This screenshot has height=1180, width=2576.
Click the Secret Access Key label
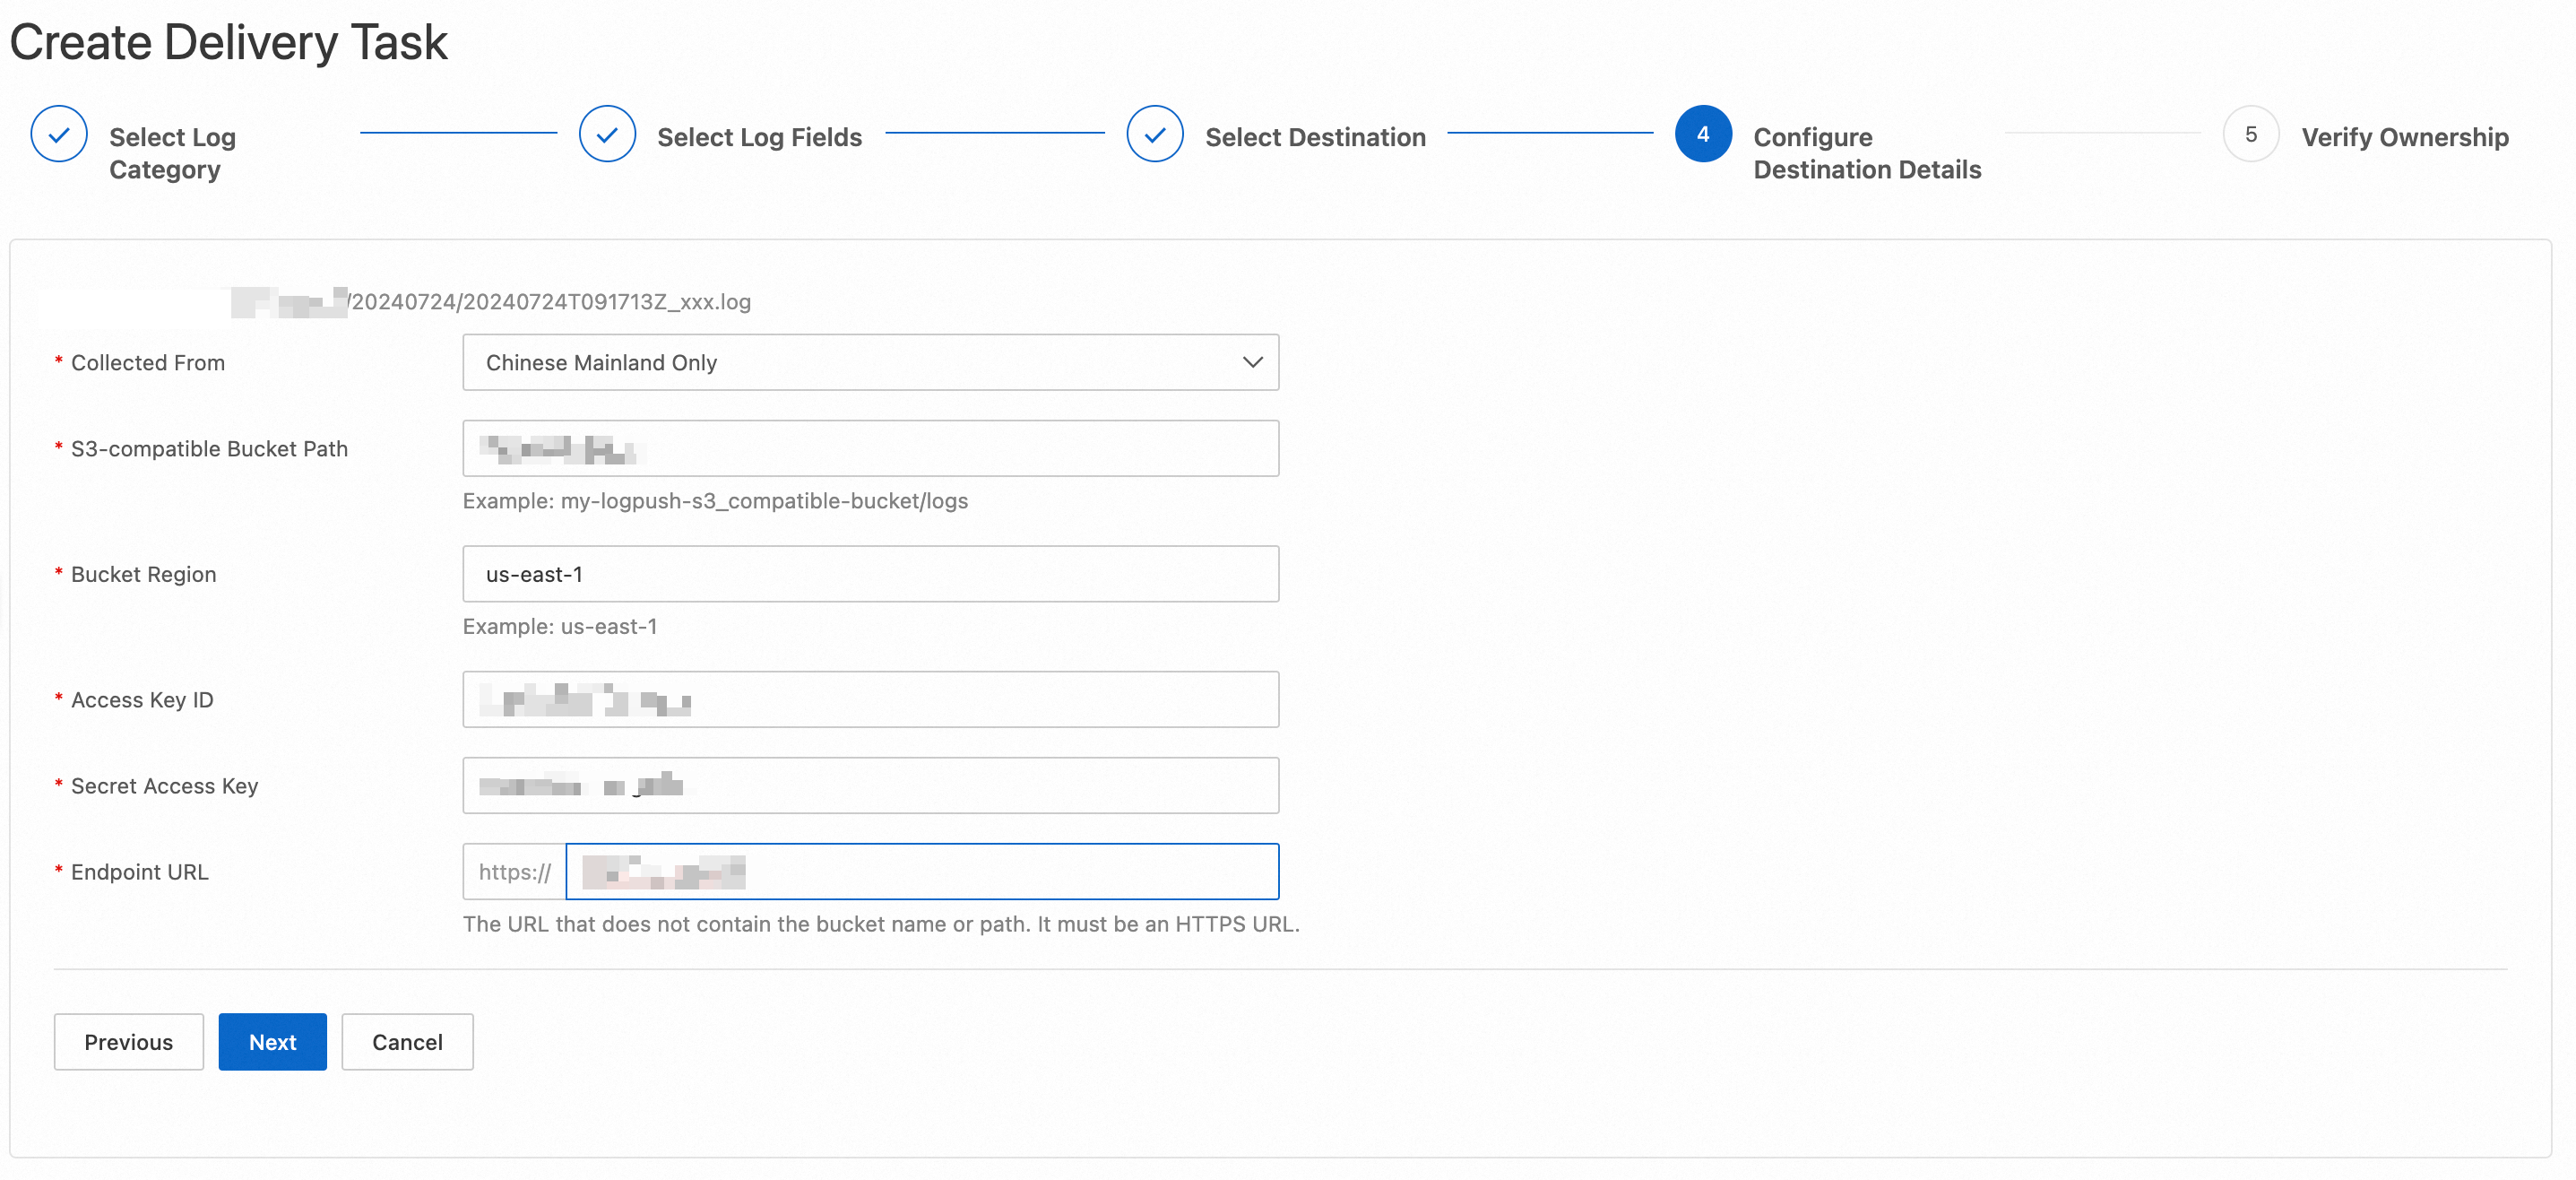164,787
